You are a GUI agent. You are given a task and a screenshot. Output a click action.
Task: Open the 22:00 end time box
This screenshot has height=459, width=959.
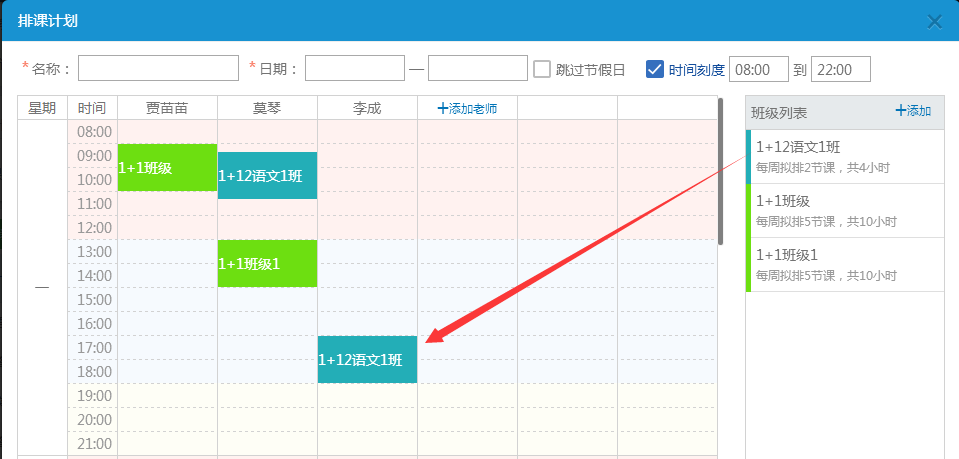pyautogui.click(x=840, y=69)
